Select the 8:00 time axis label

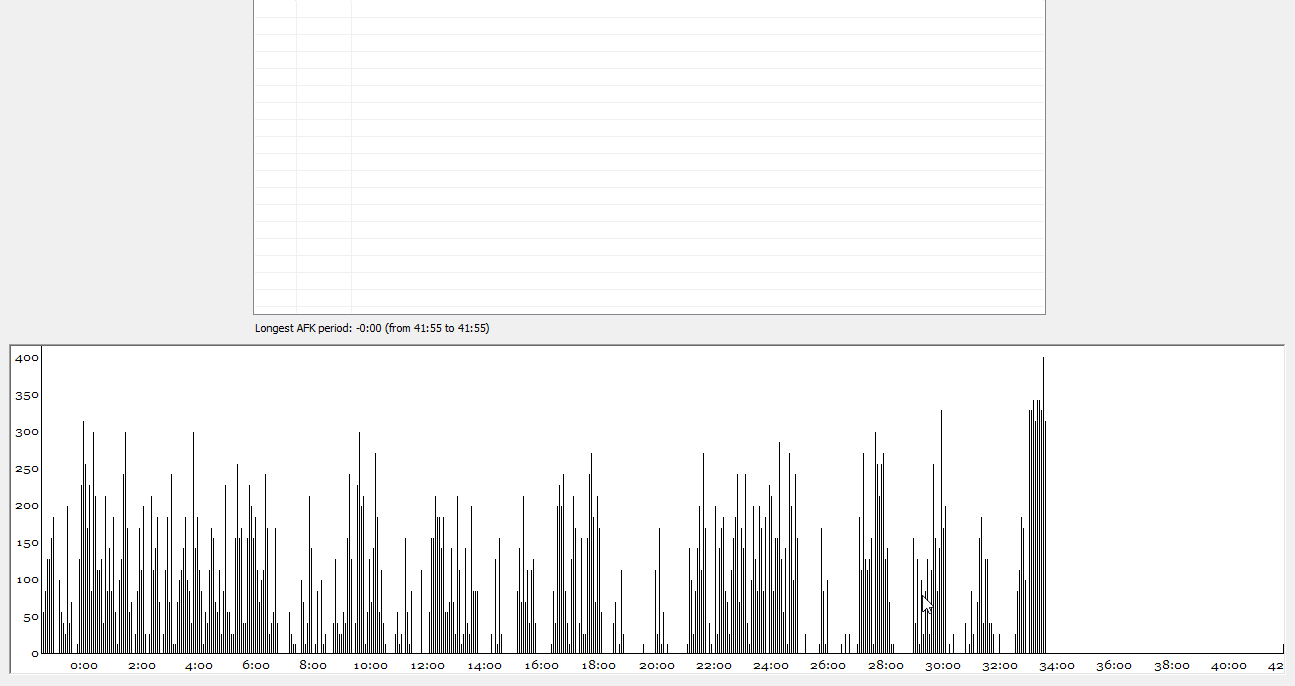click(x=313, y=666)
